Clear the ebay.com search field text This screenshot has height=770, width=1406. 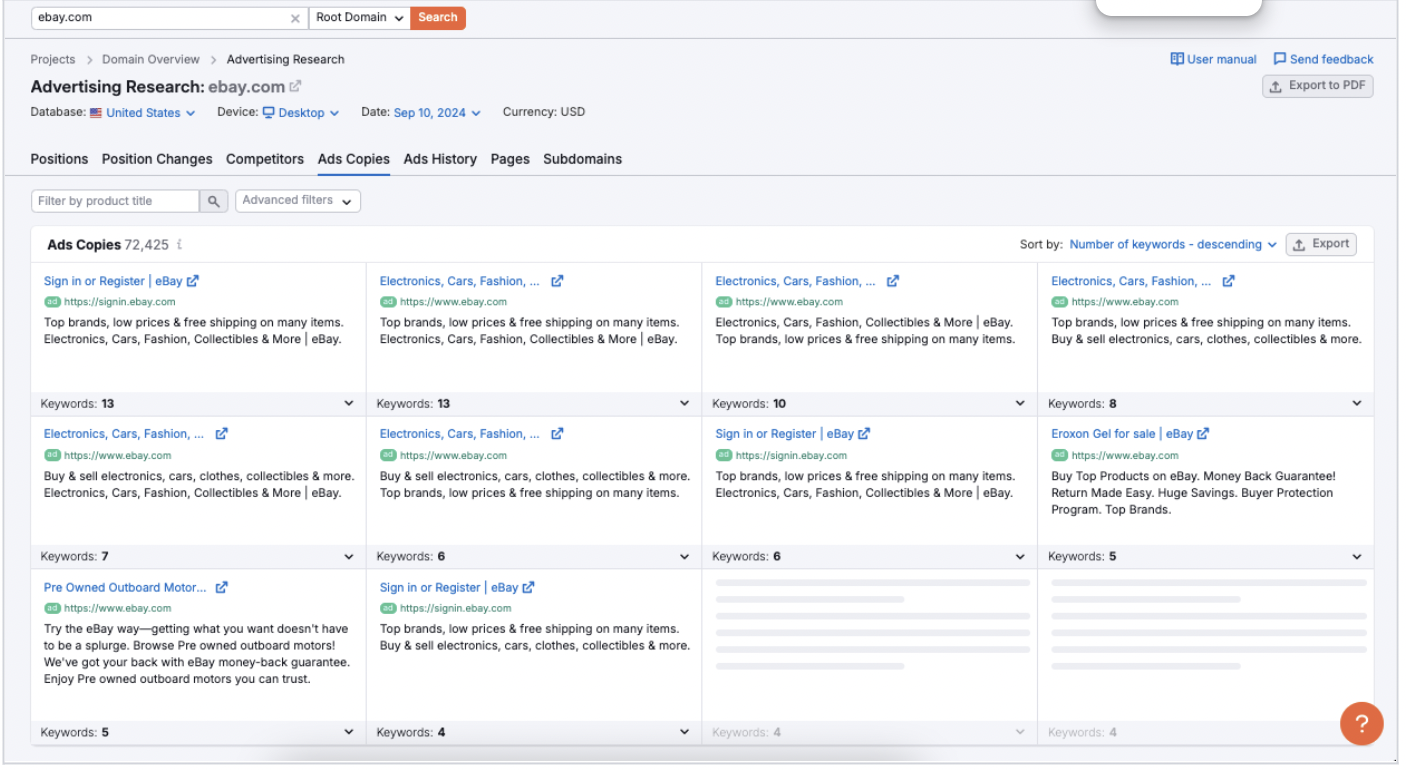pyautogui.click(x=295, y=18)
